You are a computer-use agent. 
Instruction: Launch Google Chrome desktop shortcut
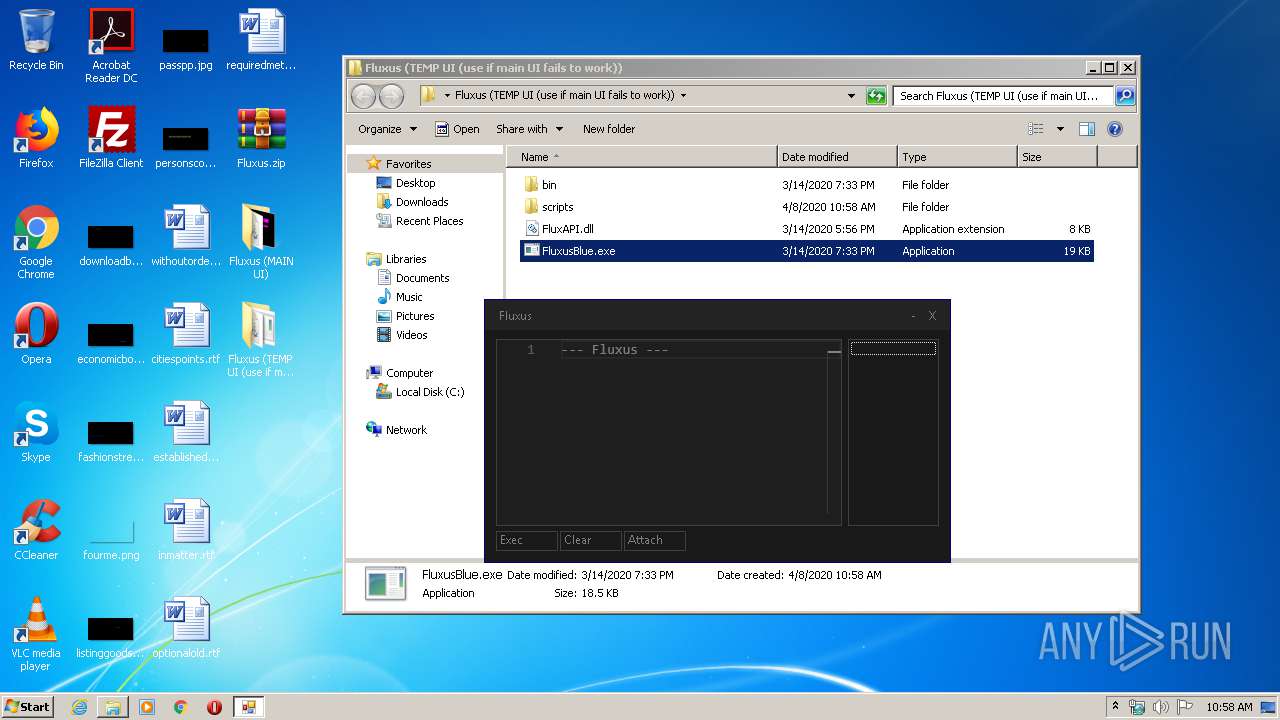[x=36, y=242]
